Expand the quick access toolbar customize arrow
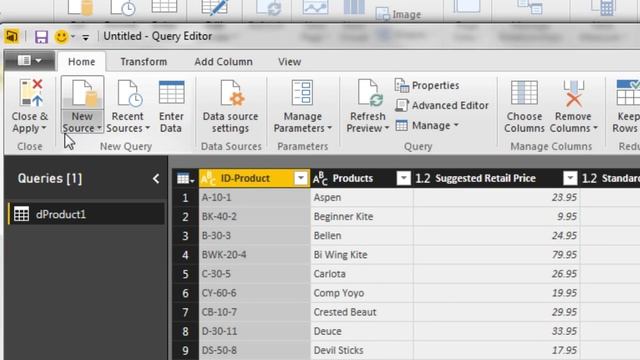Viewport: 640px width, 360px height. coord(85,38)
